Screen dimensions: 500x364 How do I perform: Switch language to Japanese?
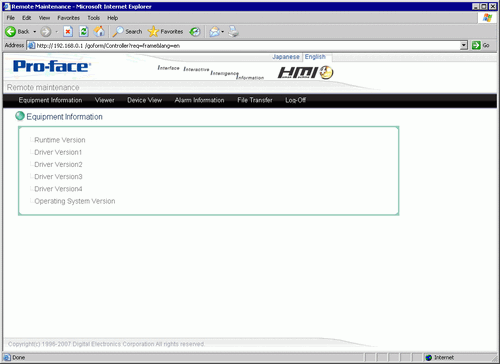click(286, 57)
